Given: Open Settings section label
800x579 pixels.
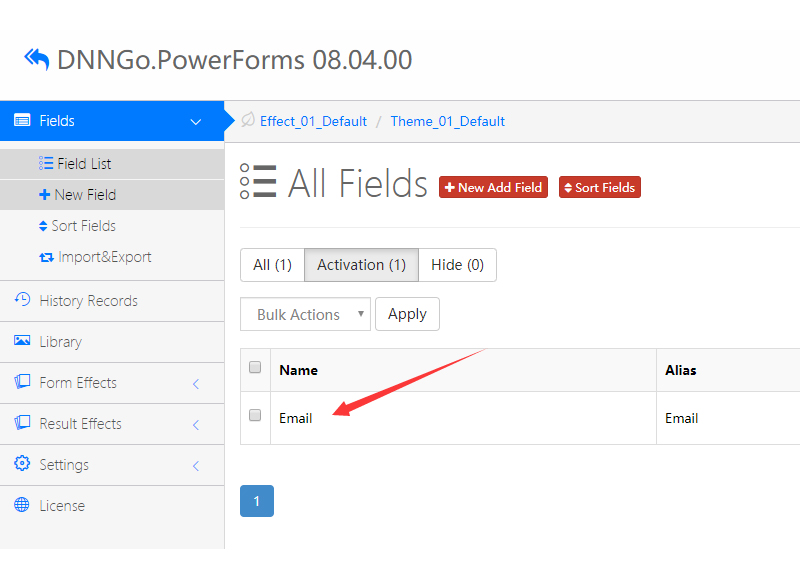Looking at the screenshot, I should pos(64,465).
